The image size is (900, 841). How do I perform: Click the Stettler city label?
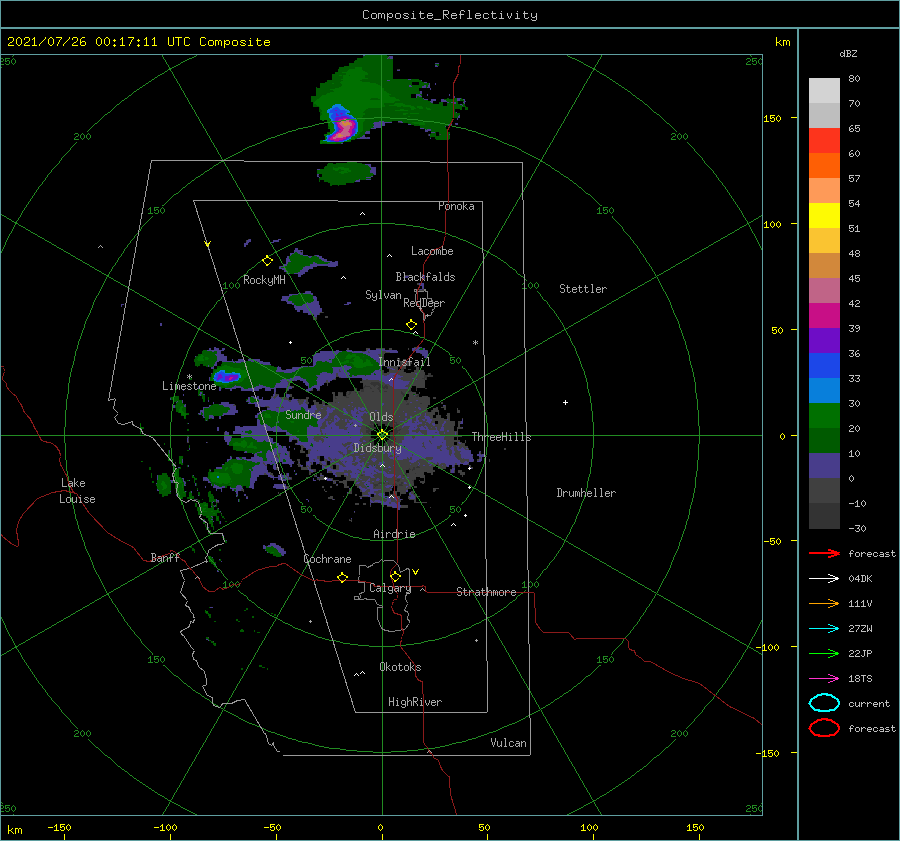tap(583, 289)
